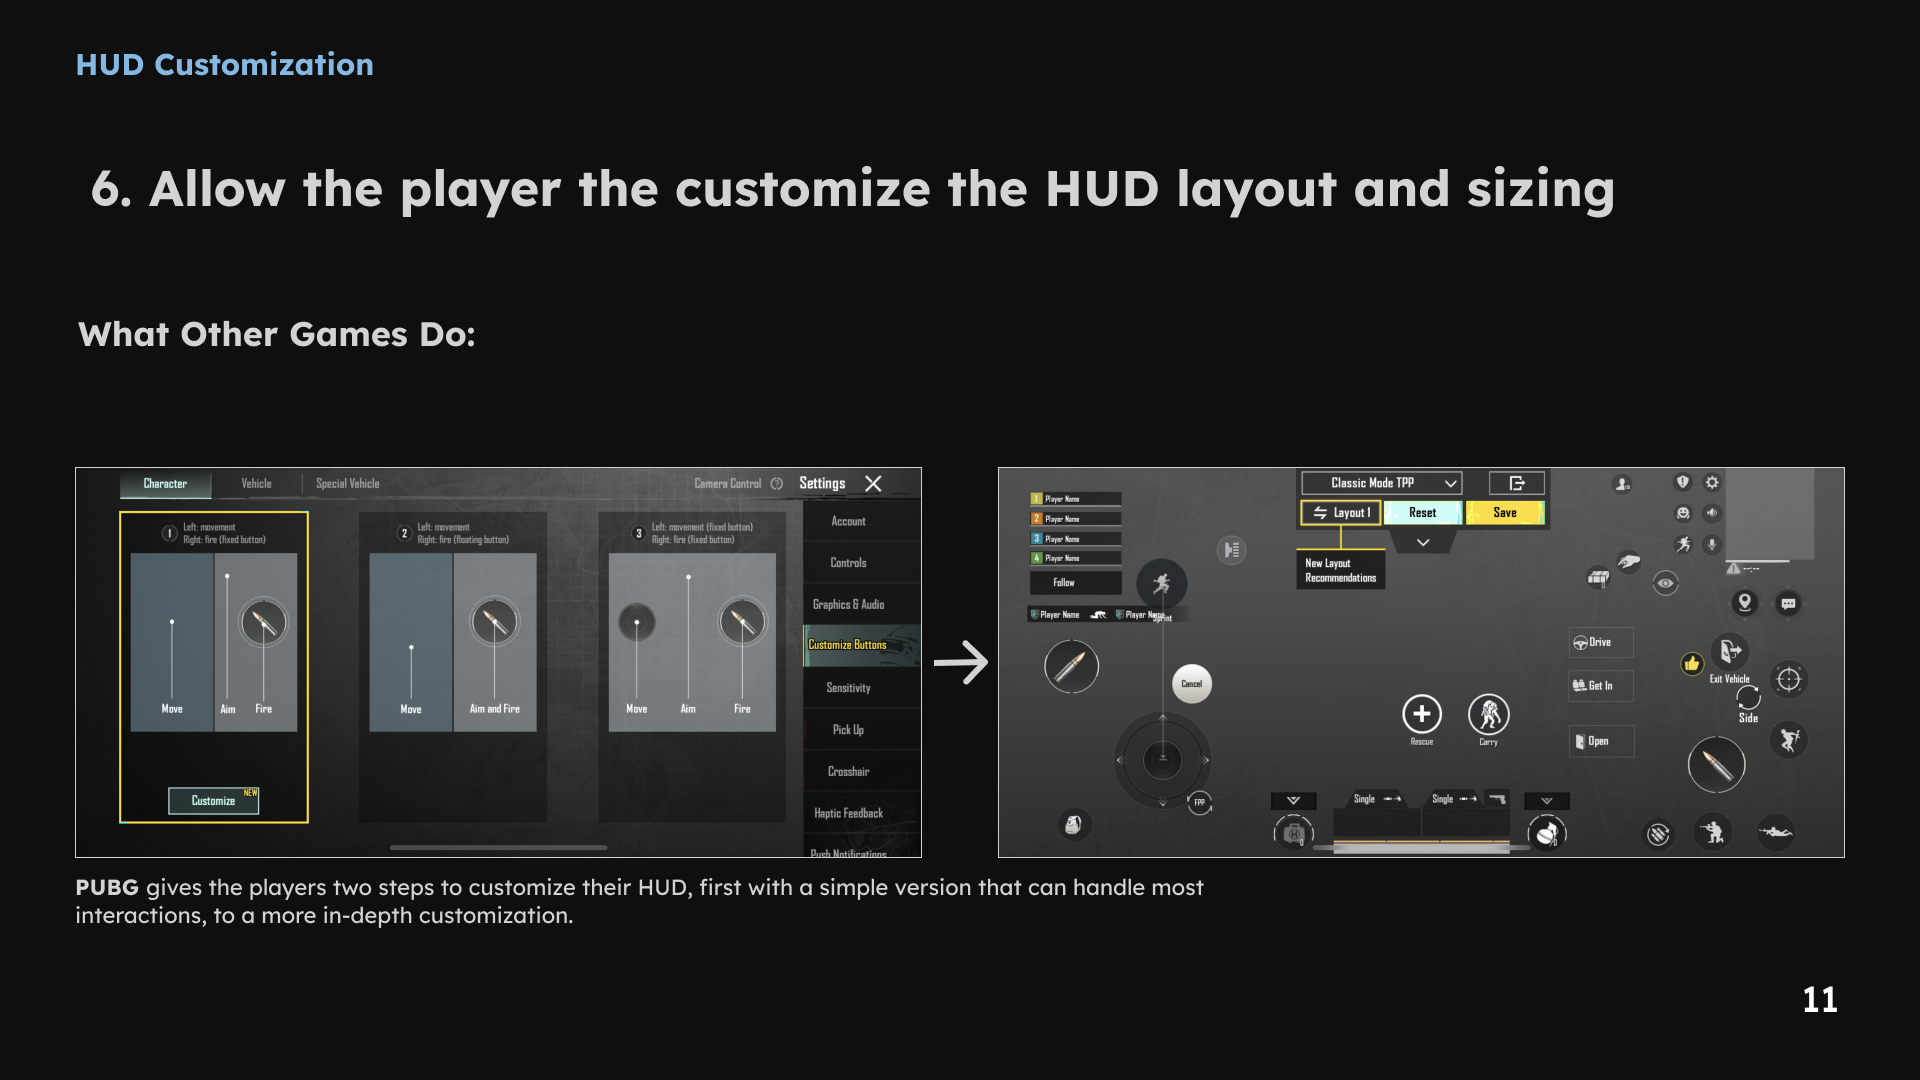Click the chat message bubble icon

[1788, 603]
